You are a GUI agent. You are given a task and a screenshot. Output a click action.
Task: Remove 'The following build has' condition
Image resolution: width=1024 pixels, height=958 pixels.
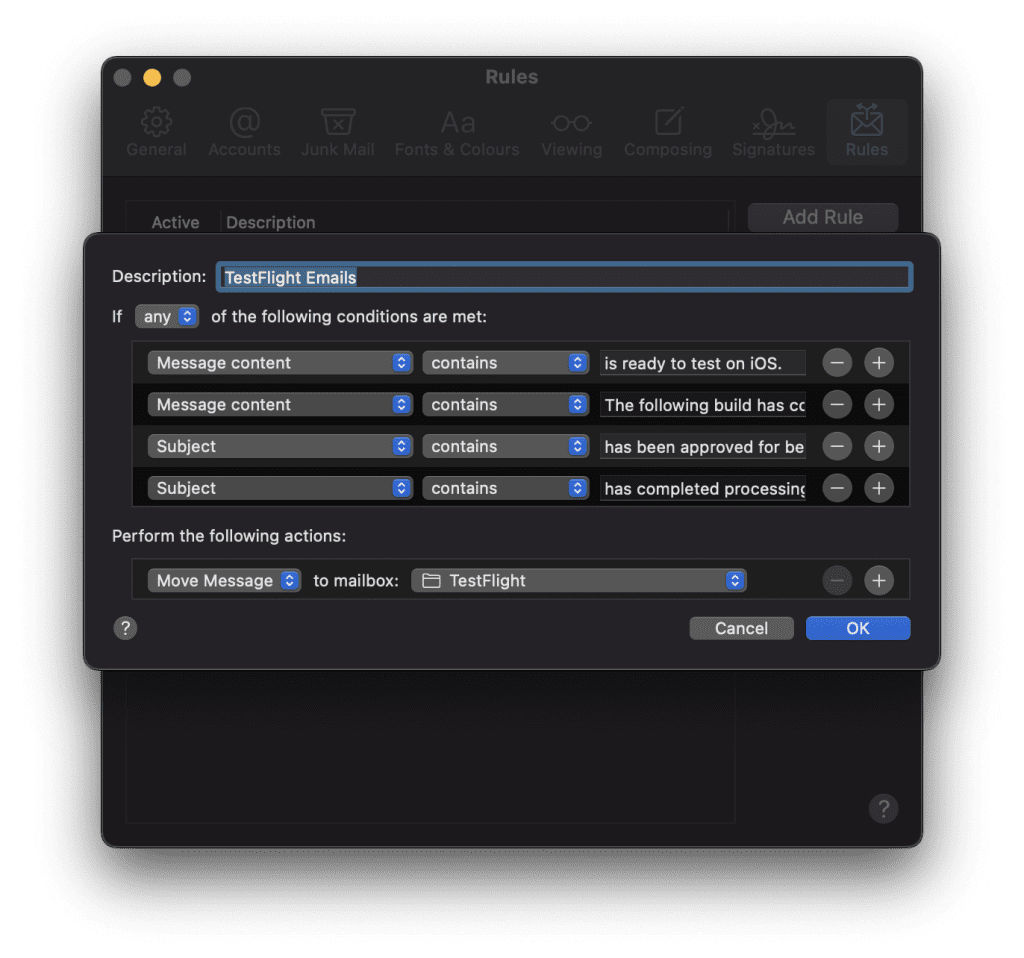(837, 405)
